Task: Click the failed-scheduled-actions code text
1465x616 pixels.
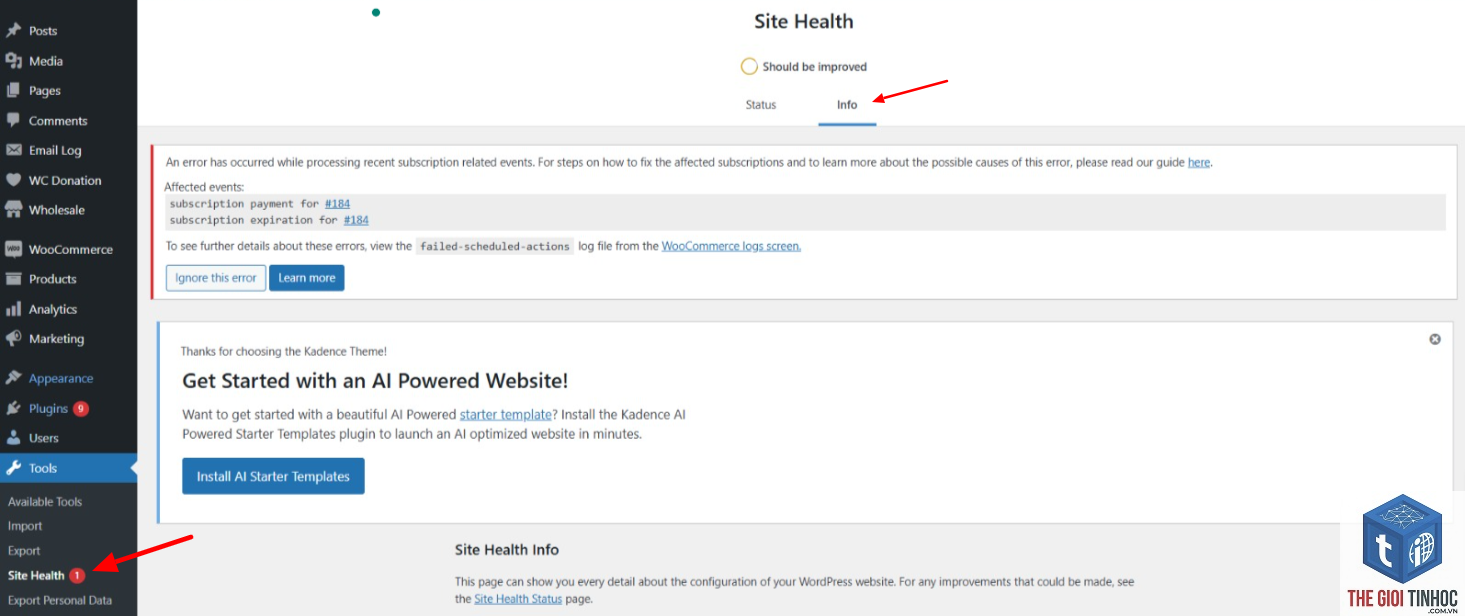Action: [495, 246]
